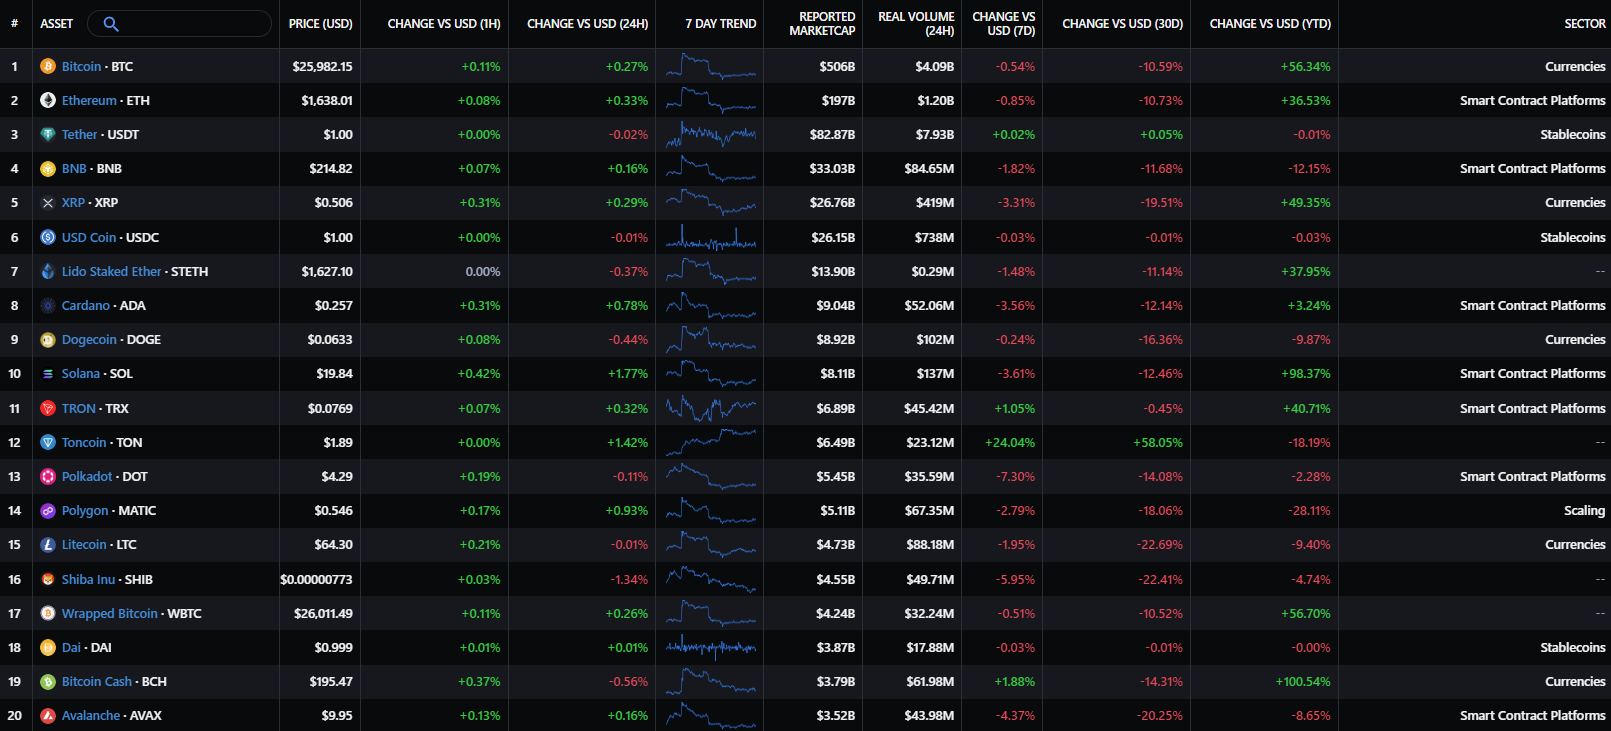Click the Shiba Inu logo icon
1611x731 pixels.
[x=48, y=579]
